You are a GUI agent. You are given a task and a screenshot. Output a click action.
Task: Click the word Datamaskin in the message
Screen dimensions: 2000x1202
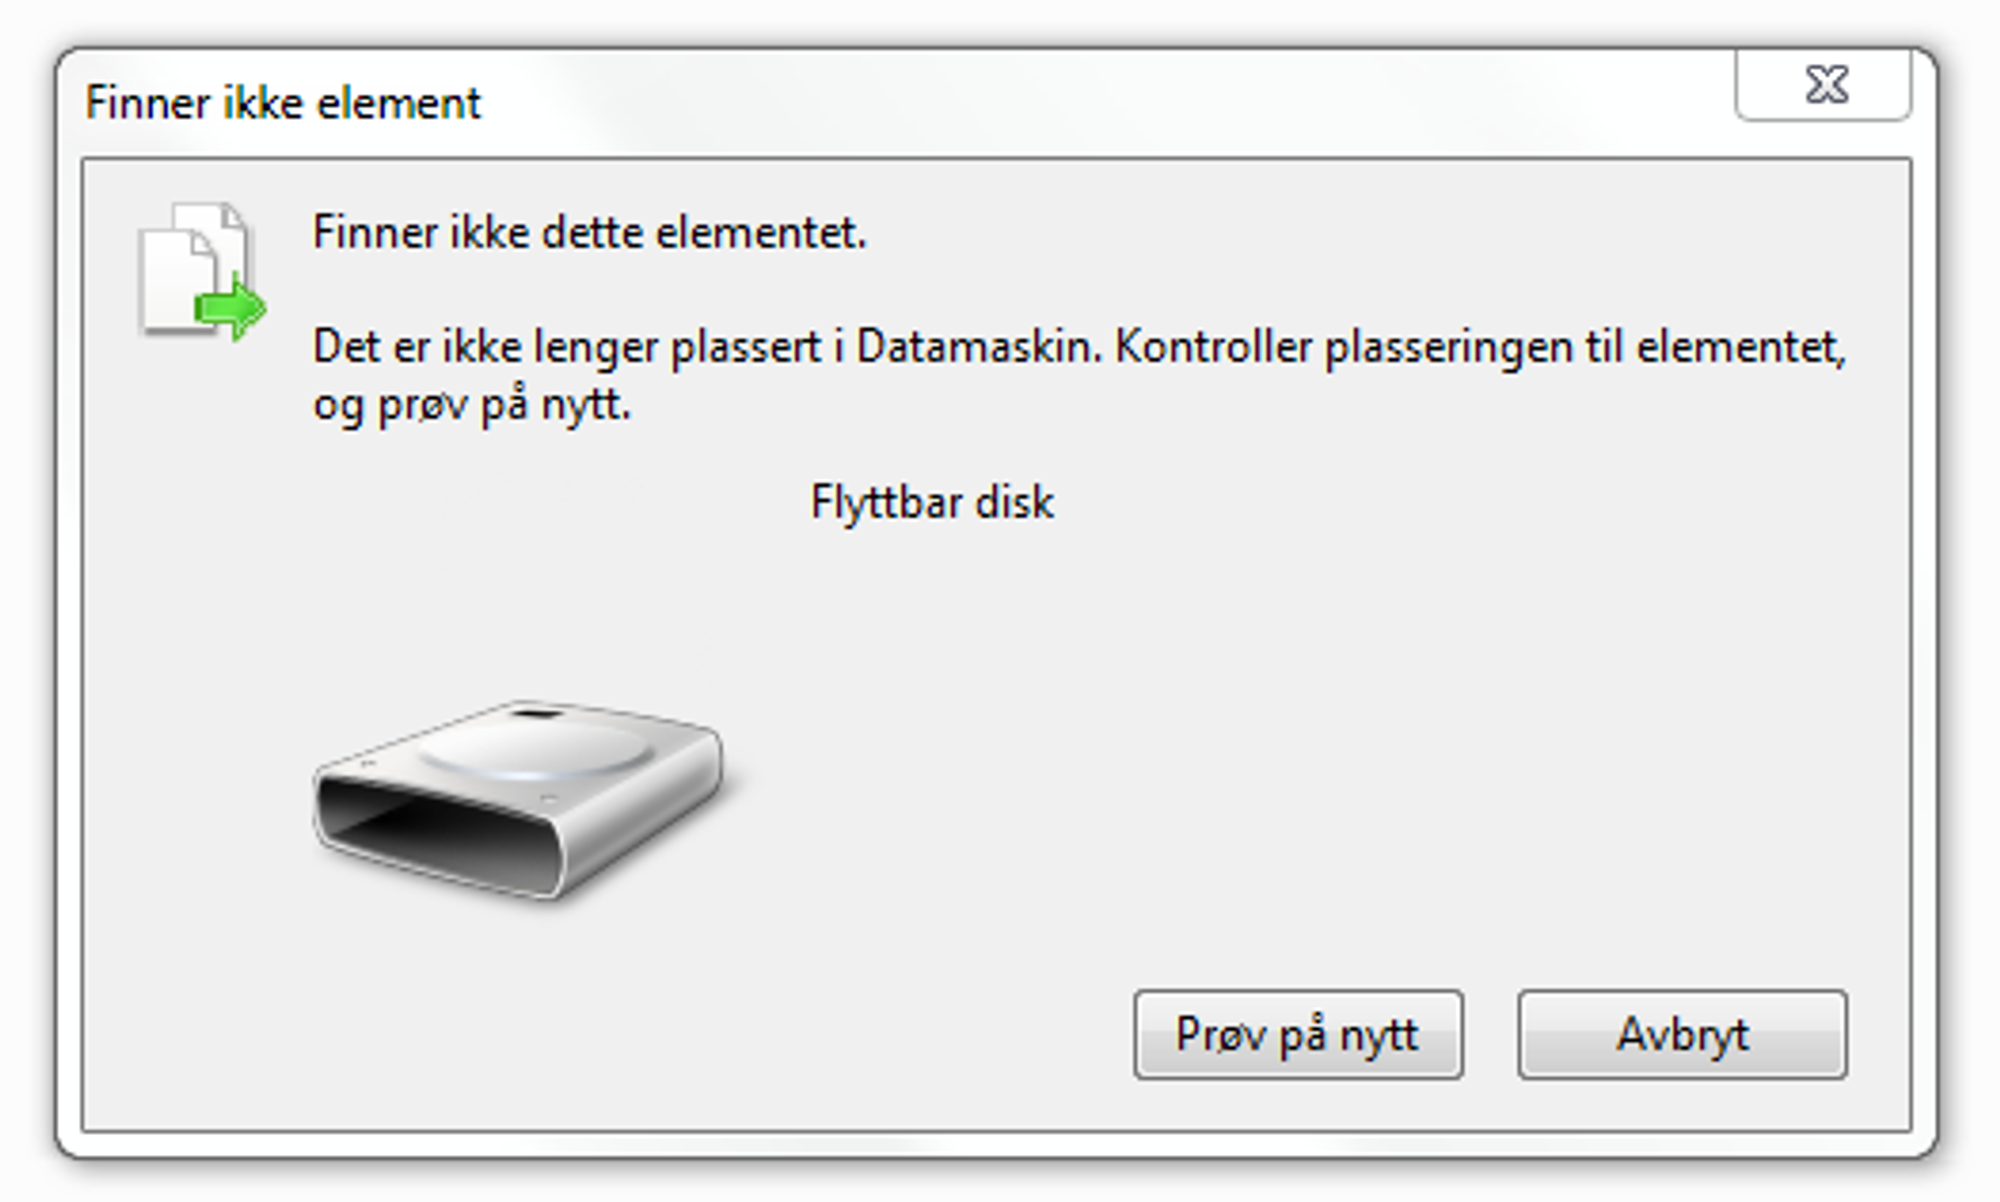click(978, 347)
